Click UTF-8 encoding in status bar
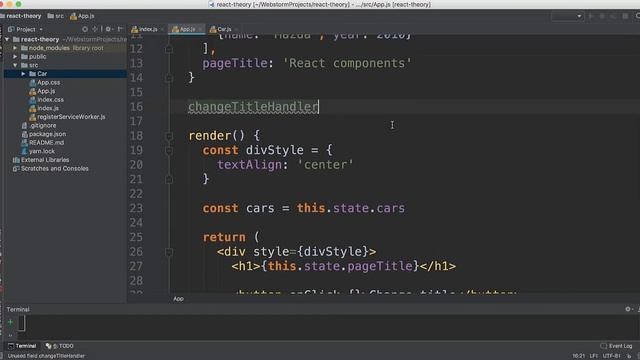 coord(611,356)
